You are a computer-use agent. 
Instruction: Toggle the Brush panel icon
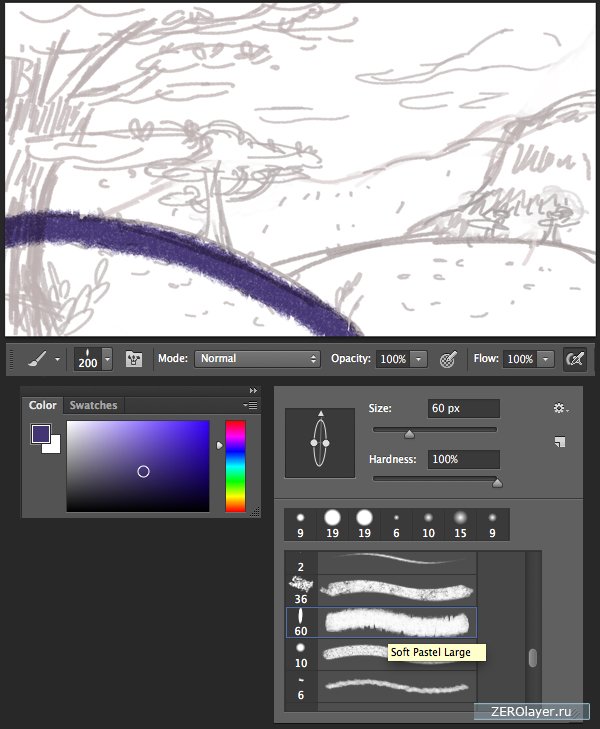click(x=134, y=359)
